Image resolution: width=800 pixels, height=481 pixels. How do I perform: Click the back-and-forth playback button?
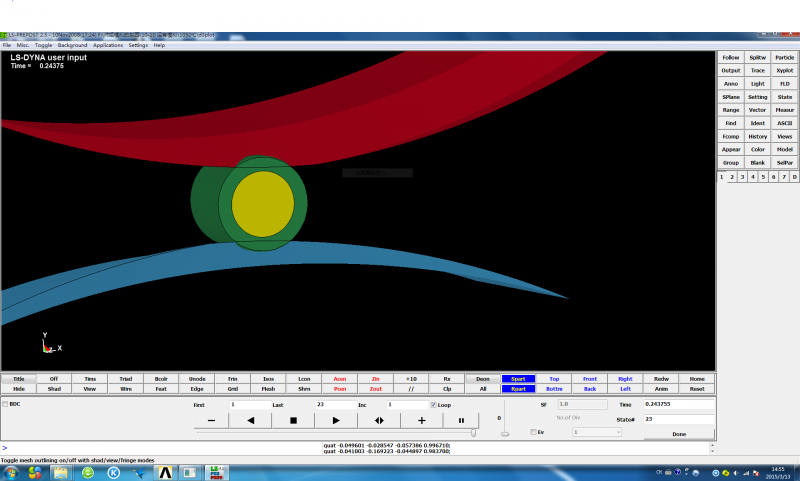(379, 421)
